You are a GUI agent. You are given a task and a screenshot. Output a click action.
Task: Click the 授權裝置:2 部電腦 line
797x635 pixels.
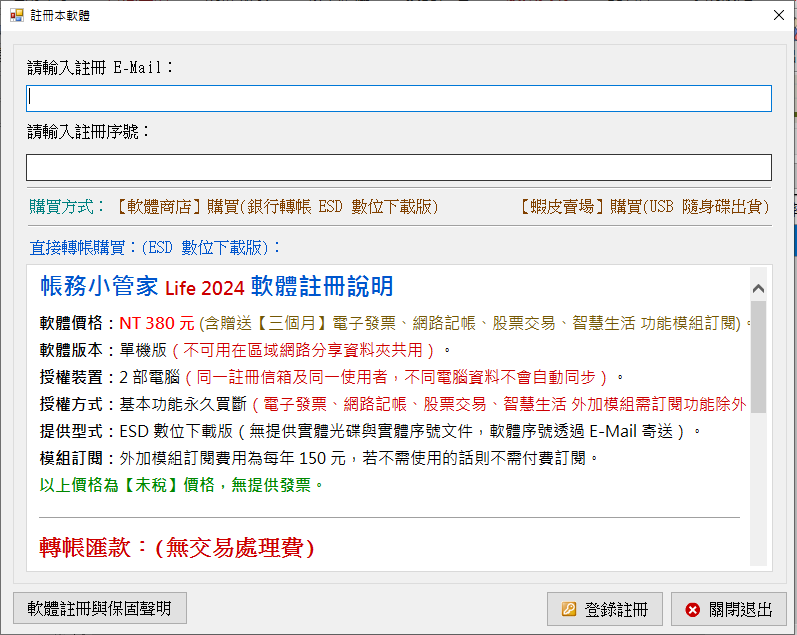331,377
